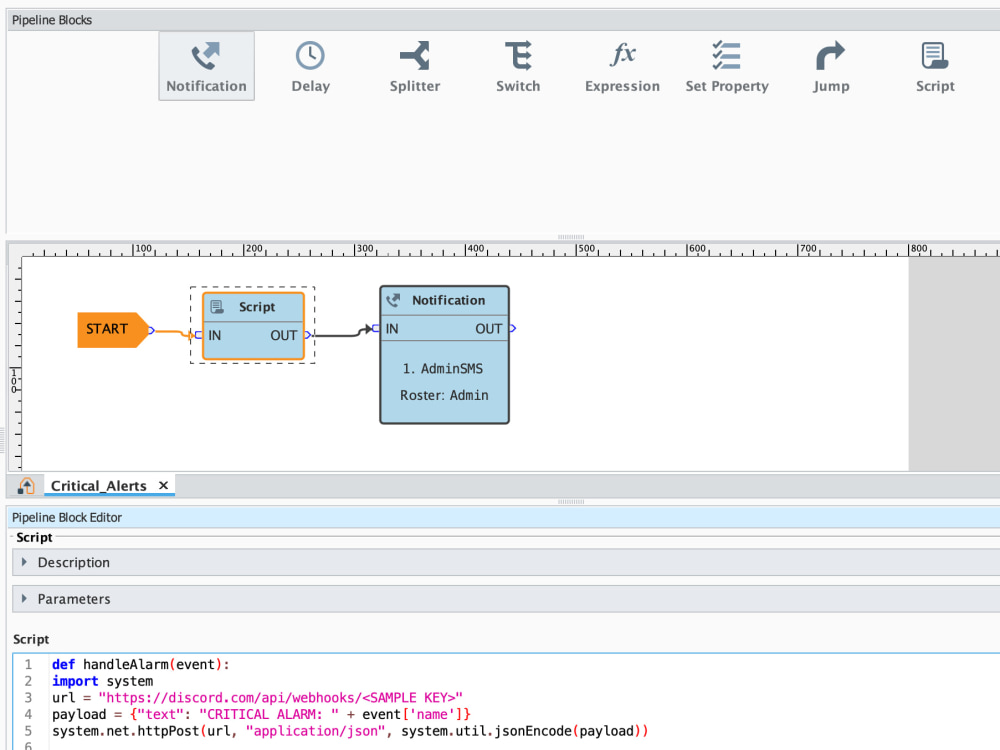Select the Notification block from the palette
1000x750 pixels.
pos(206,66)
